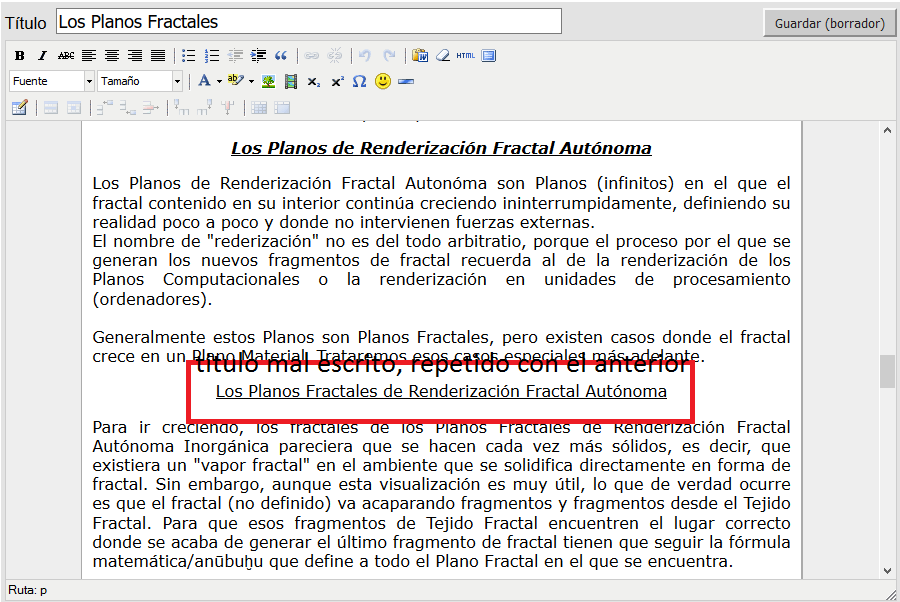
Task: Place cursor in paragraph starting 'Generalmente estos Planos'
Action: 441,347
